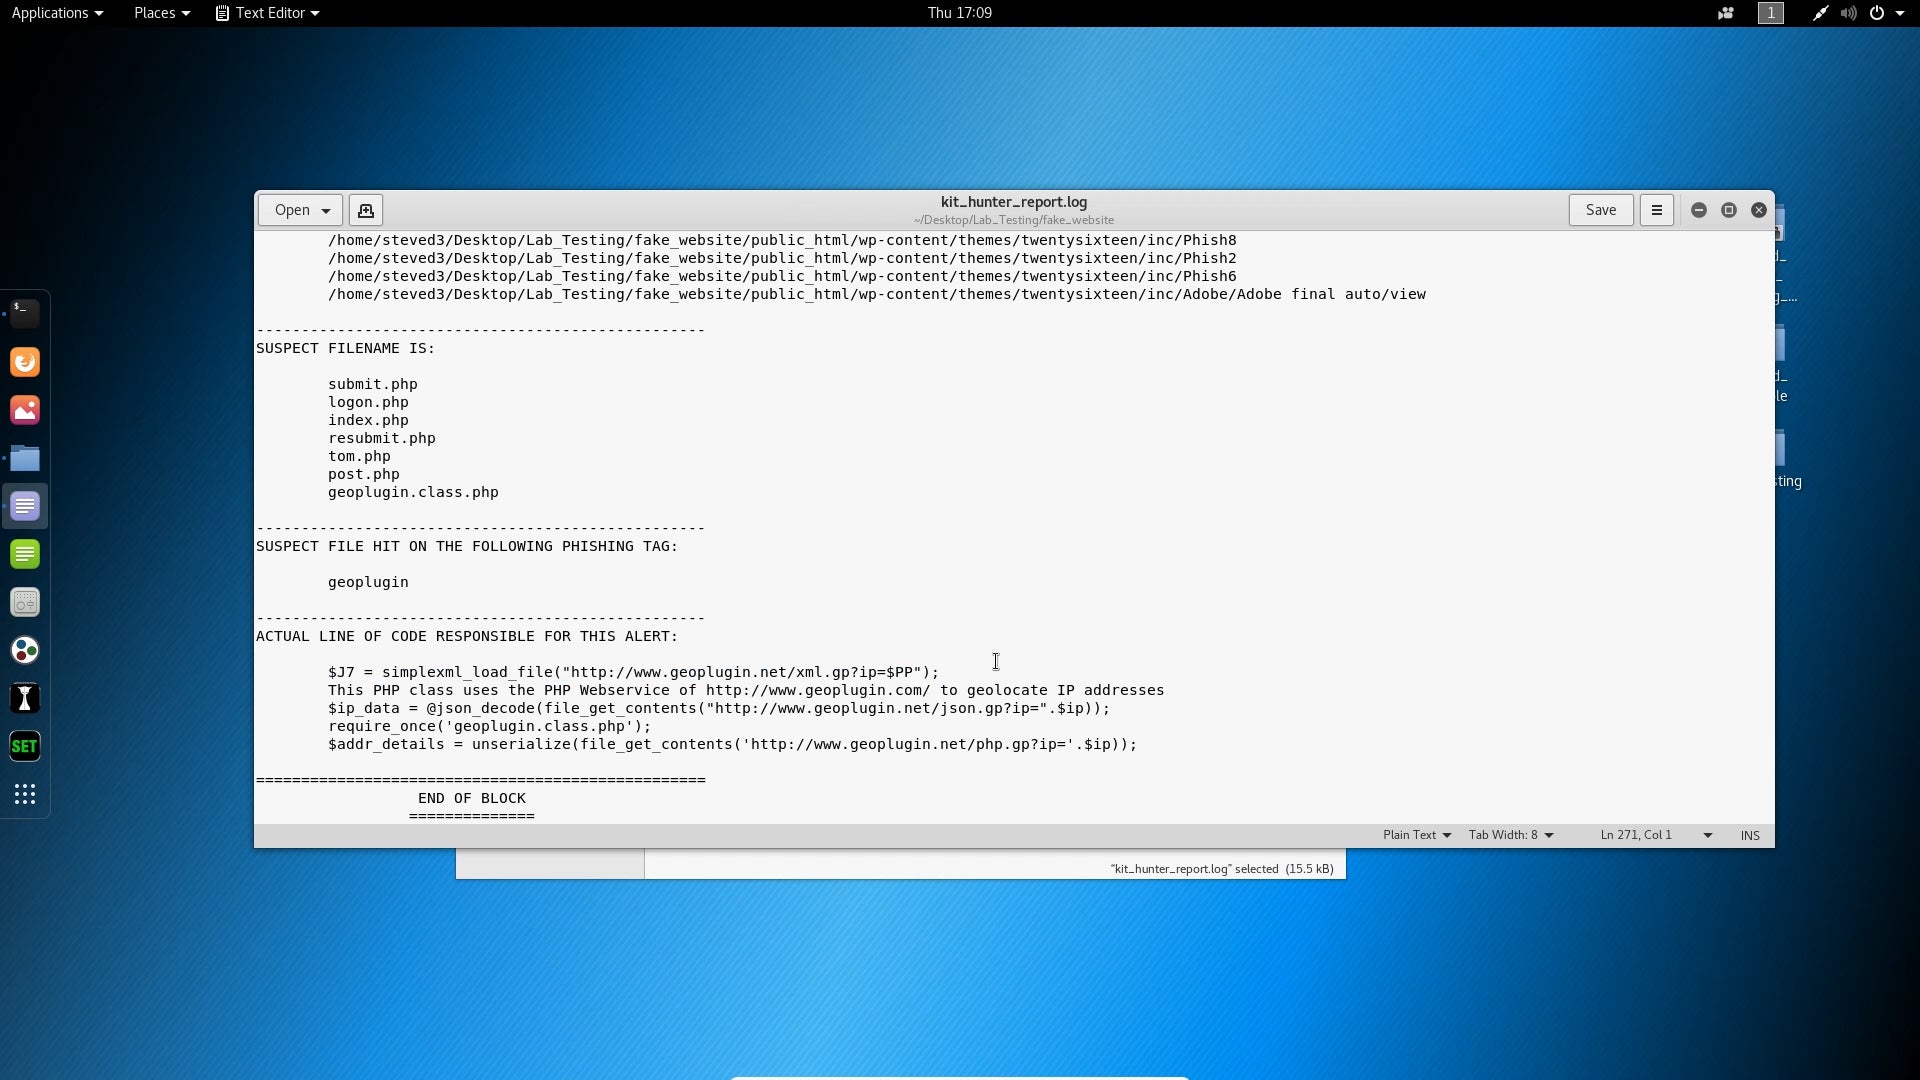Click the SUSPECT FILE HIT heading line
The width and height of the screenshot is (1920, 1080).
[466, 546]
